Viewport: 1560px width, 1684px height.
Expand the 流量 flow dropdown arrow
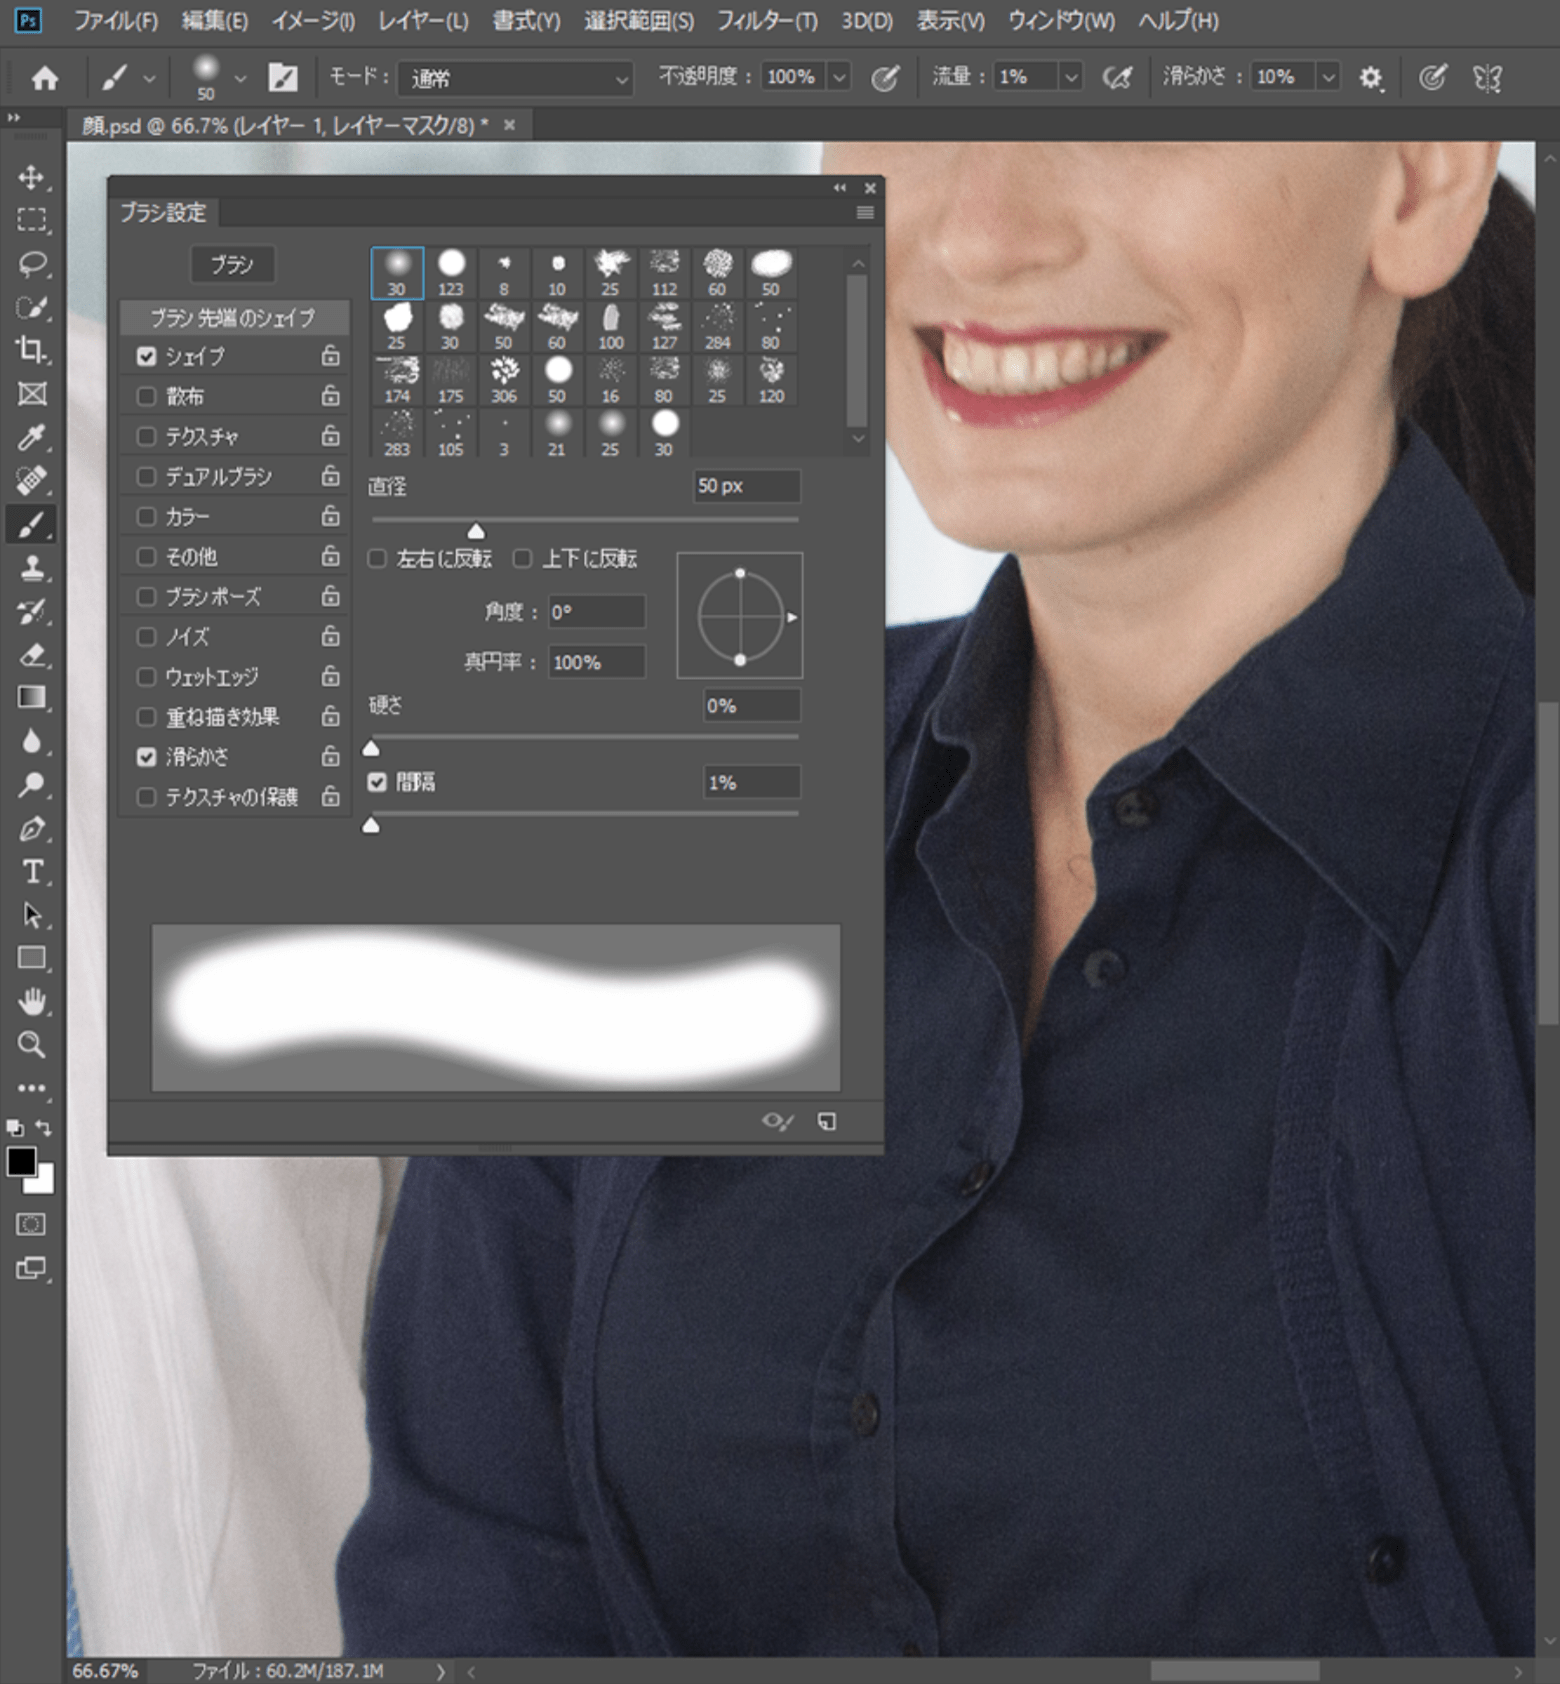coord(1071,78)
